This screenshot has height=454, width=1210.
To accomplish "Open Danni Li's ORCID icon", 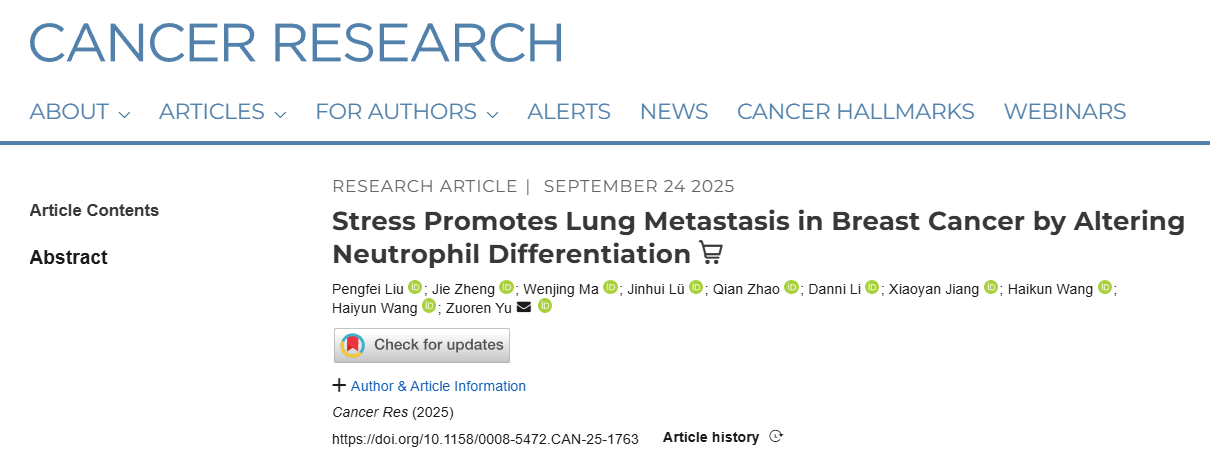I will pos(872,288).
